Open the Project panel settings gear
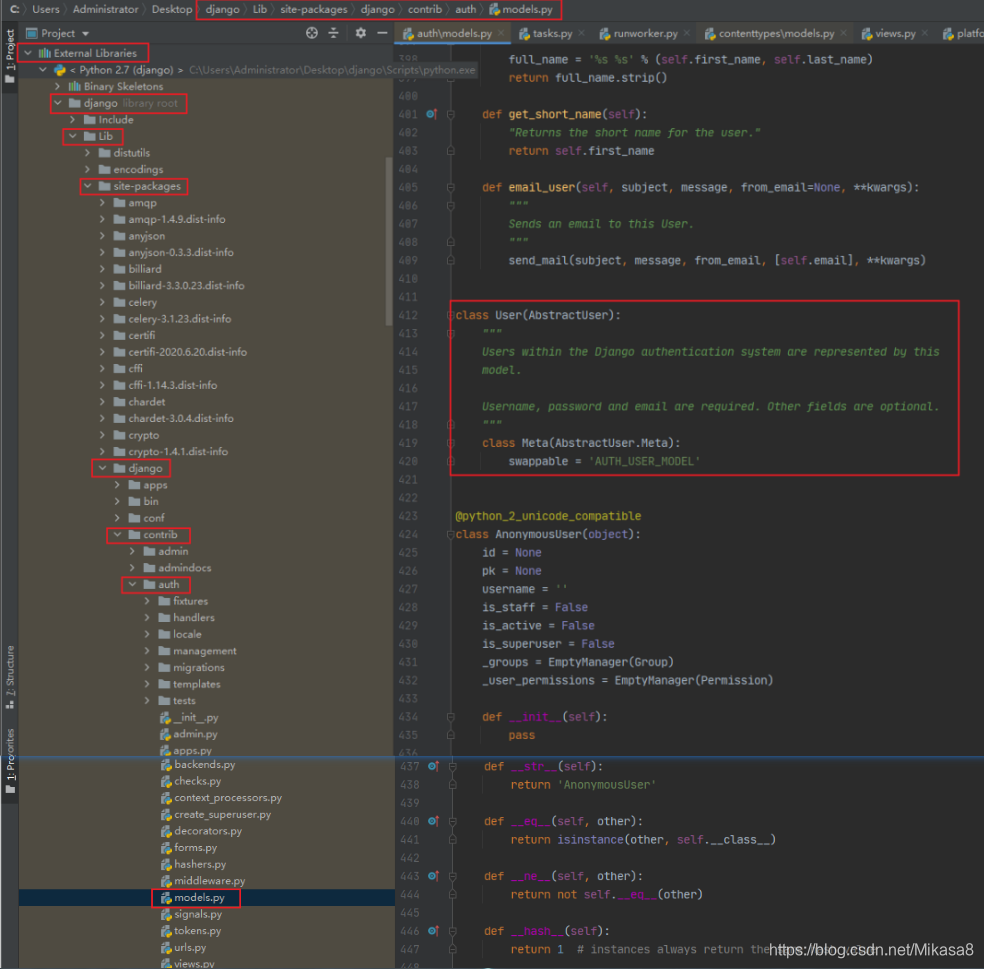Viewport: 984px width, 969px height. coord(360,33)
